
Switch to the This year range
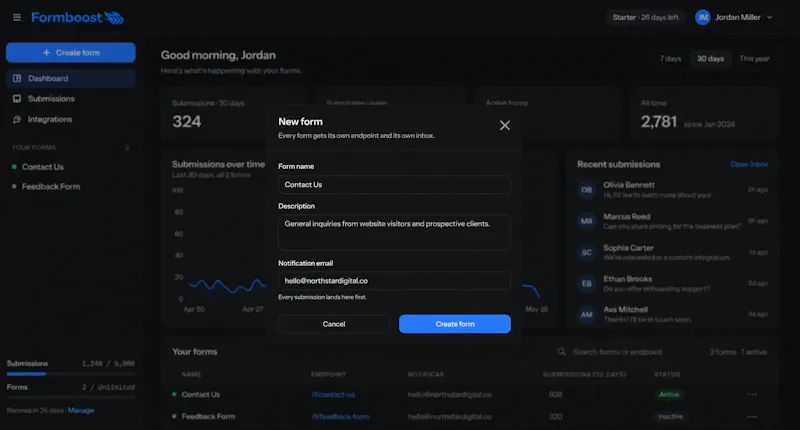754,59
